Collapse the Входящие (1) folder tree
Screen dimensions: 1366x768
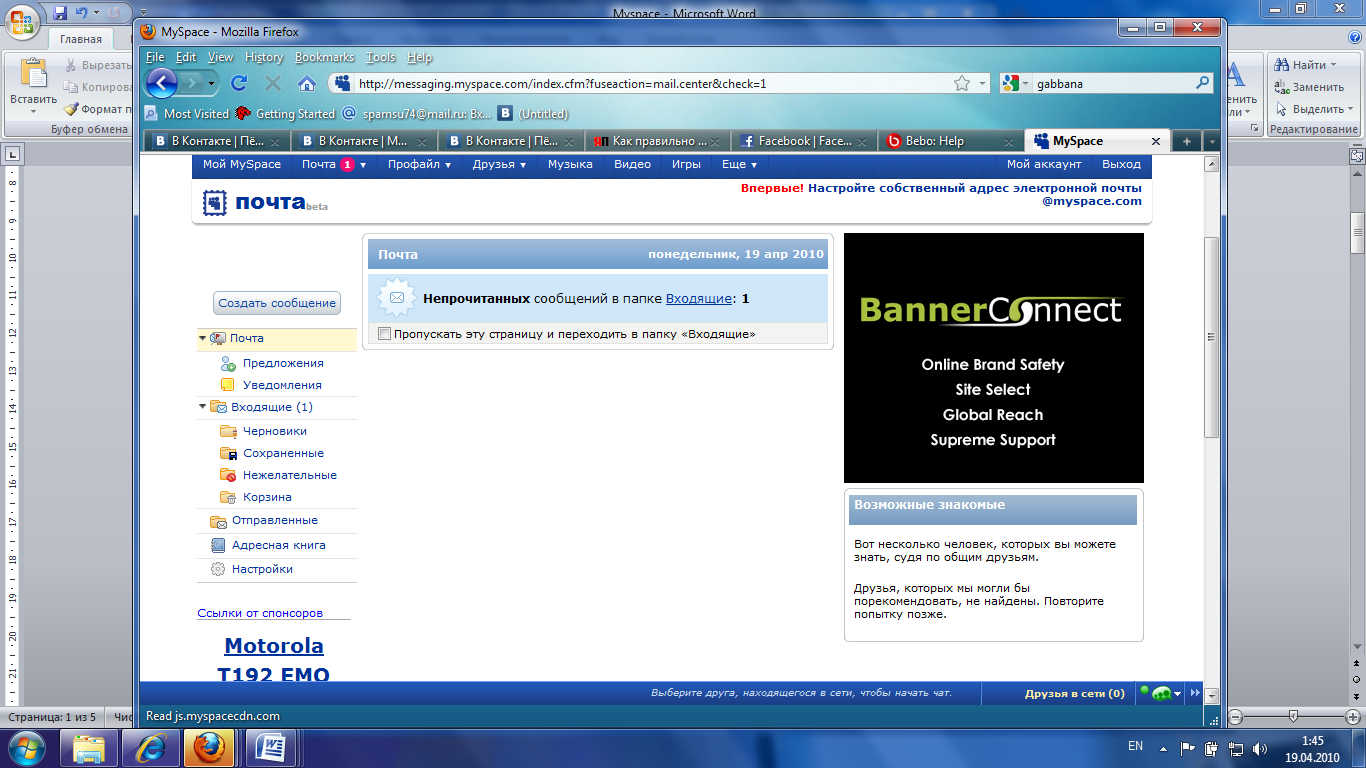(x=203, y=407)
